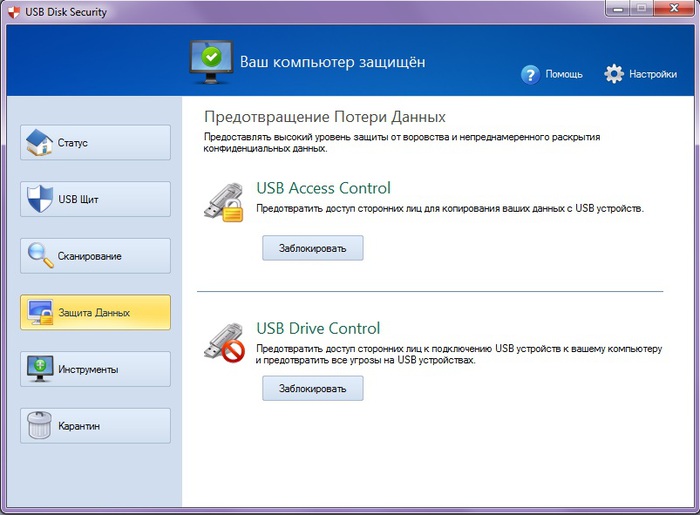The height and width of the screenshot is (515, 700).
Task: Click the settings gear icon
Action: coord(614,74)
